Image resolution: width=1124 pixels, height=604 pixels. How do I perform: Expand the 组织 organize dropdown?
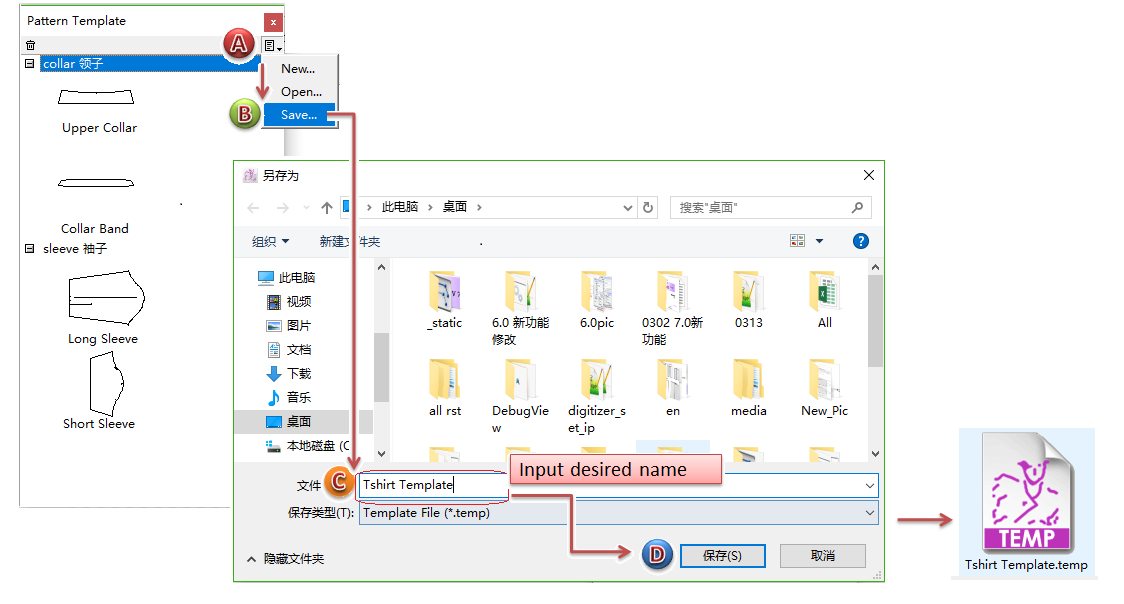point(270,242)
